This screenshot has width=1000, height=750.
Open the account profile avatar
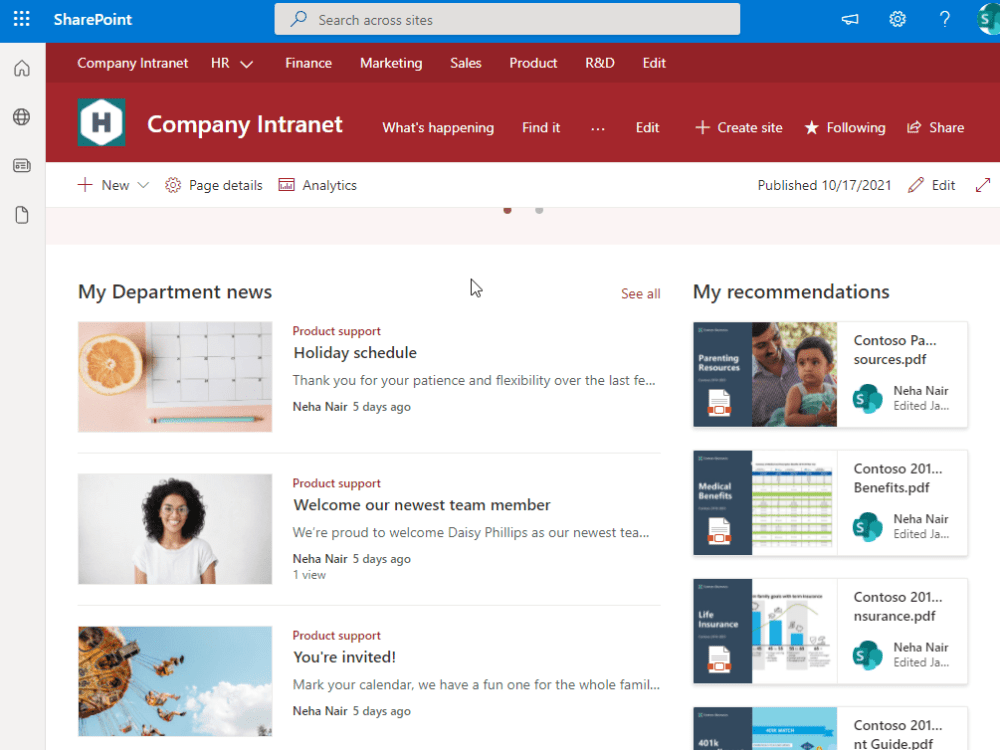pos(988,20)
